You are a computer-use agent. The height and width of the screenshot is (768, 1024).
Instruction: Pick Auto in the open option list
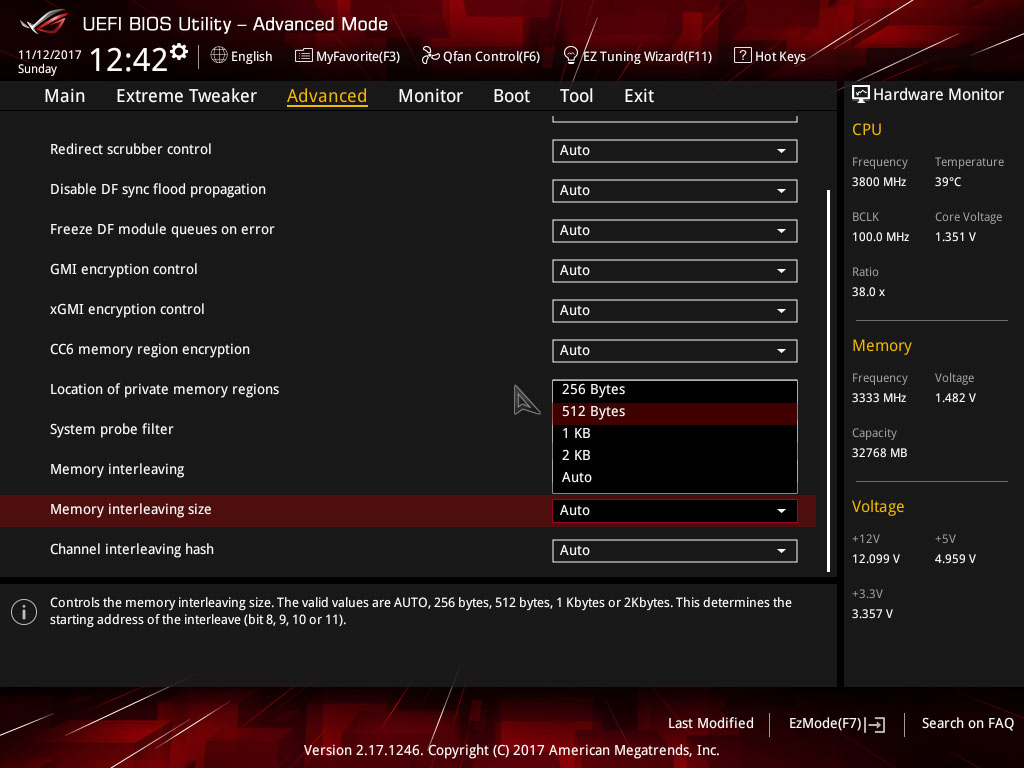[675, 478]
